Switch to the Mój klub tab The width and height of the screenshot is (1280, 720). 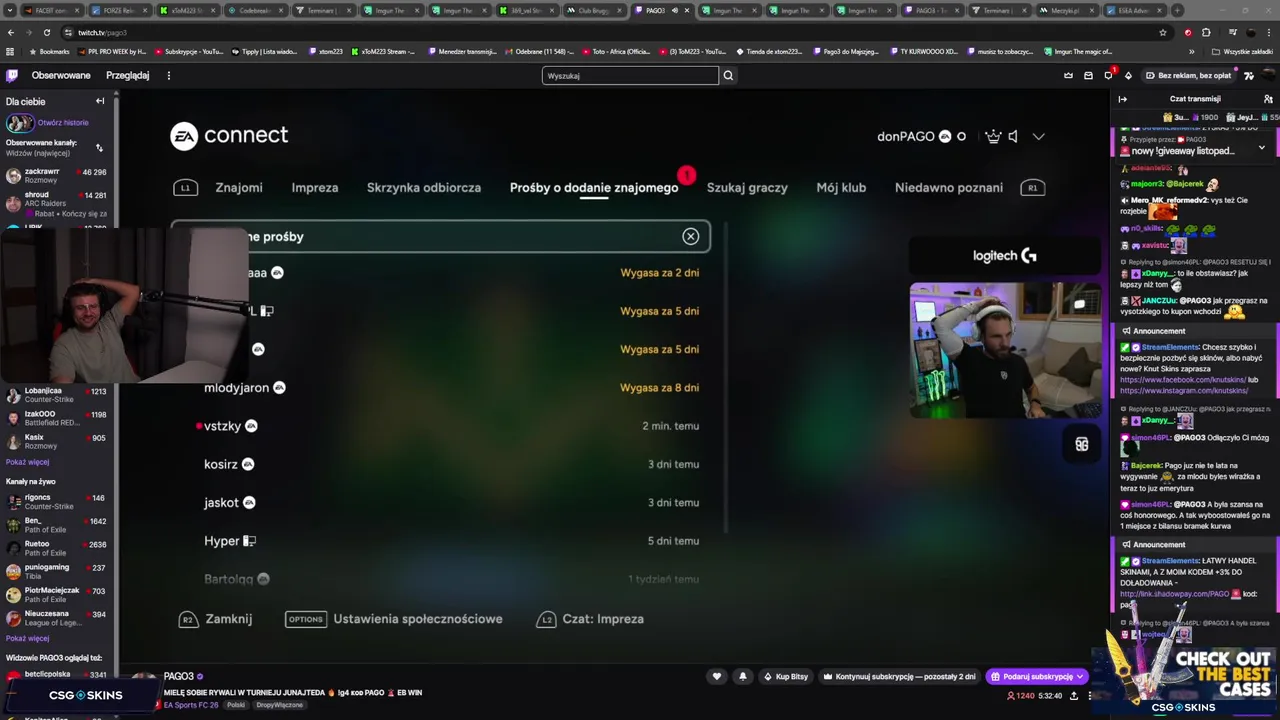tap(841, 188)
